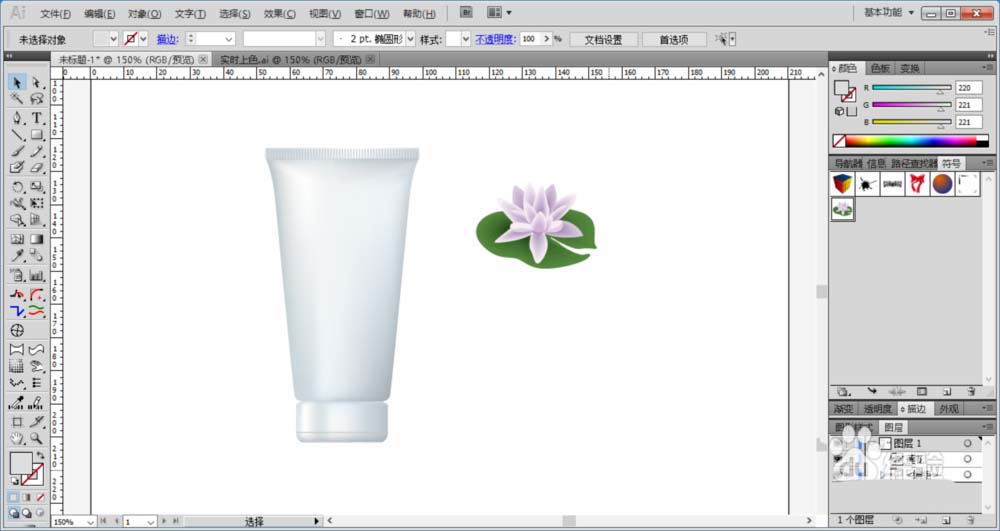Screen dimensions: 1000x531
Task: Select the Rectangle tool
Action: tap(36, 135)
